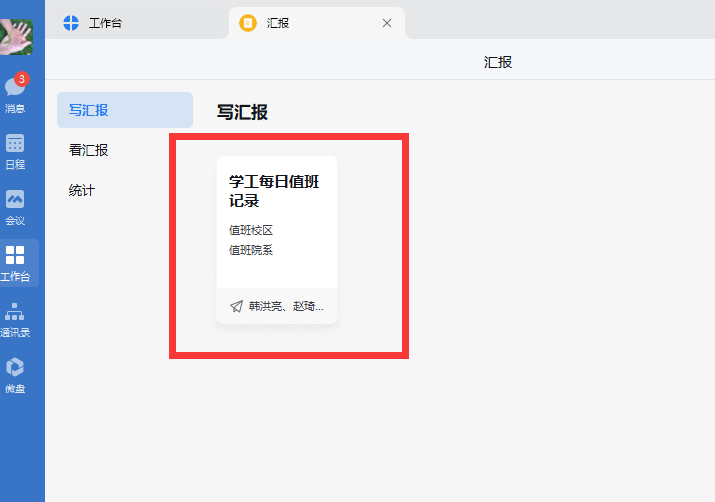
Task: Open the 消息 messages sidebar icon
Action: (x=15, y=94)
